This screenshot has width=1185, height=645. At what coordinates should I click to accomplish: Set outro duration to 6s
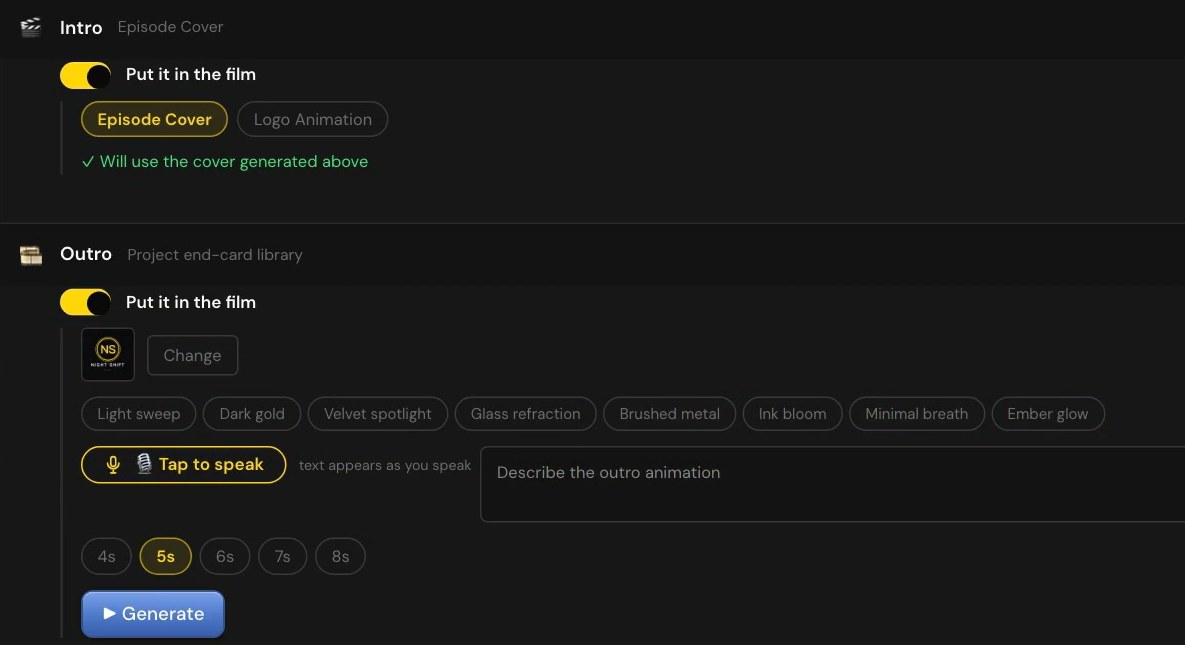pyautogui.click(x=224, y=557)
